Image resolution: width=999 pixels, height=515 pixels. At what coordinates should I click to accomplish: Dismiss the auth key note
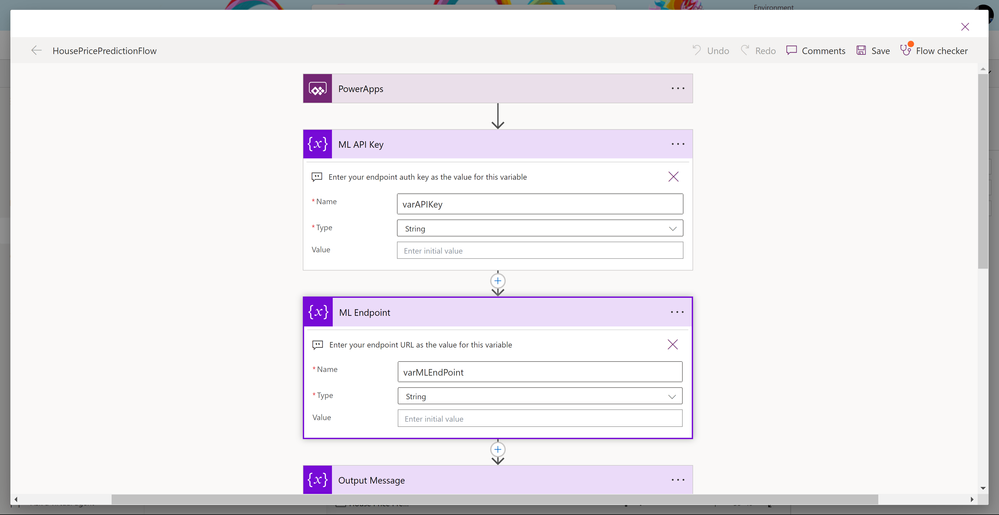click(x=673, y=177)
